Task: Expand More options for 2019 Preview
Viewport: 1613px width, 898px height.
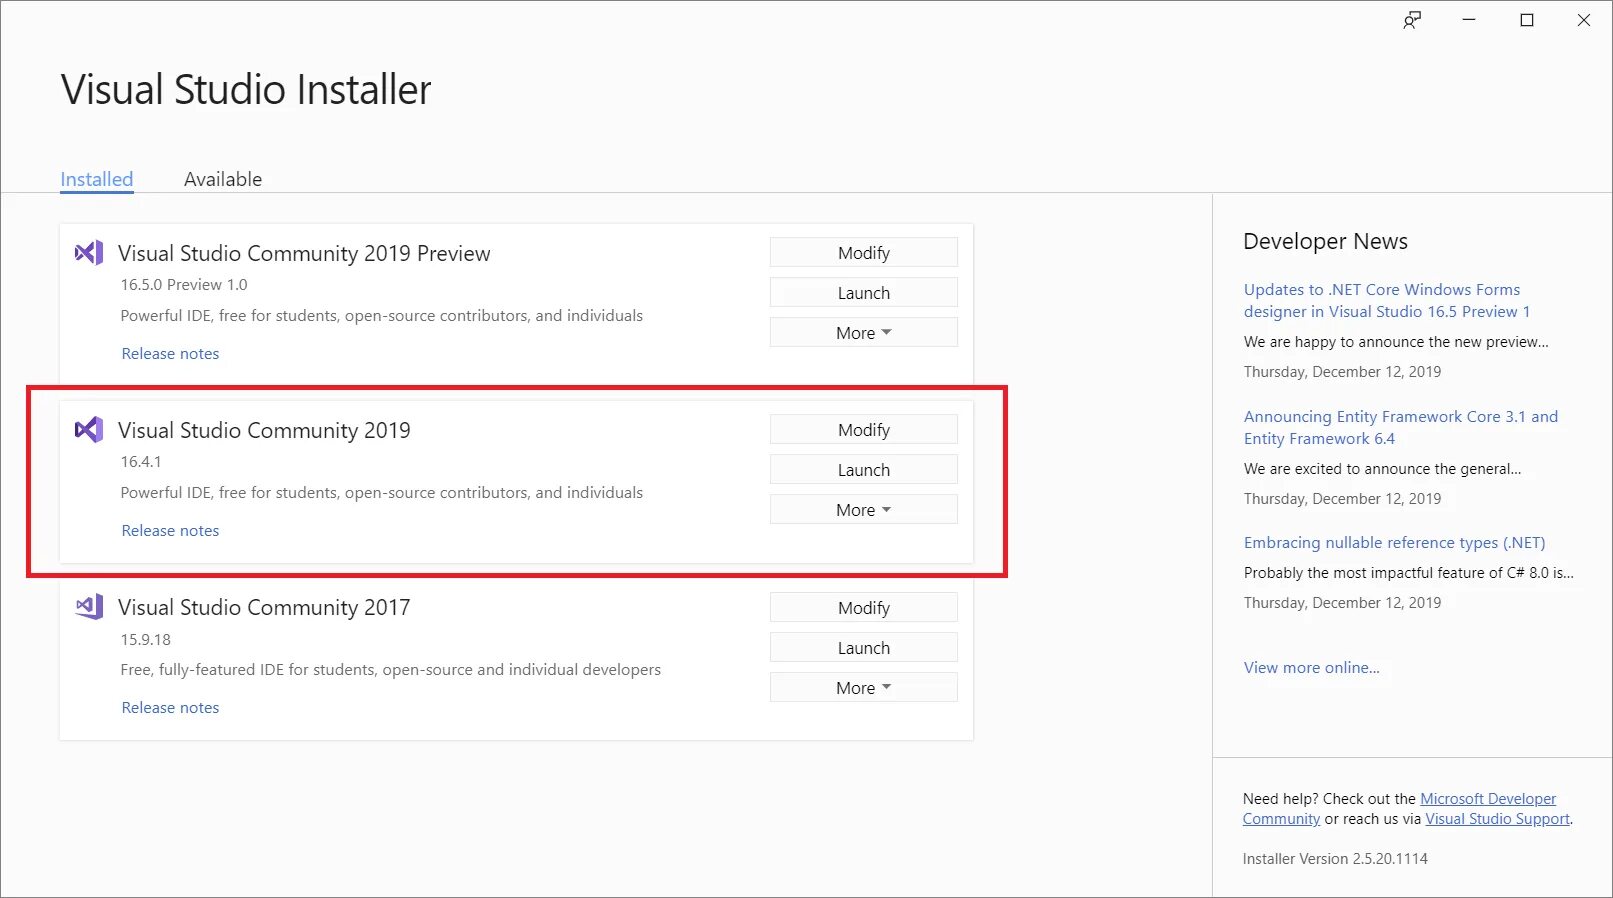Action: (x=864, y=333)
